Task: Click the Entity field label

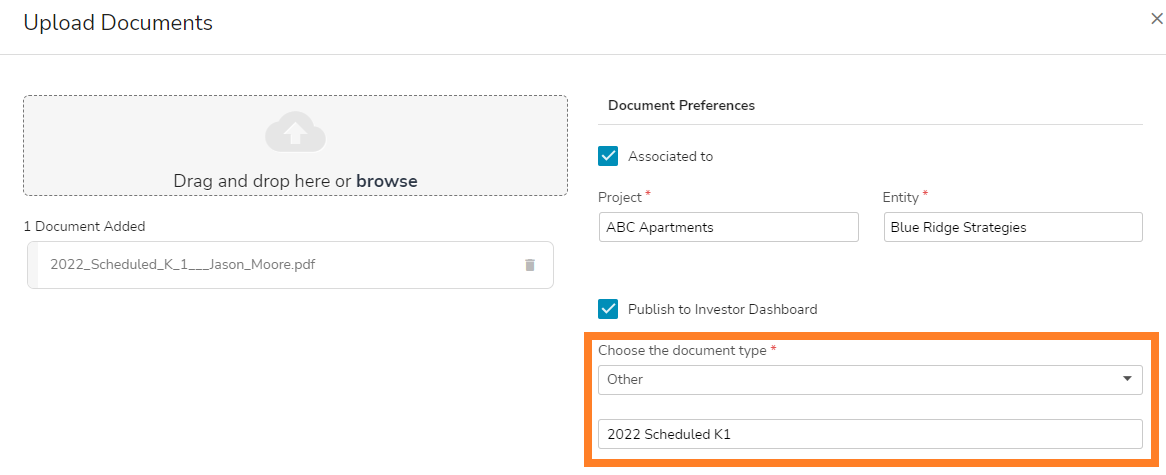Action: tap(900, 197)
